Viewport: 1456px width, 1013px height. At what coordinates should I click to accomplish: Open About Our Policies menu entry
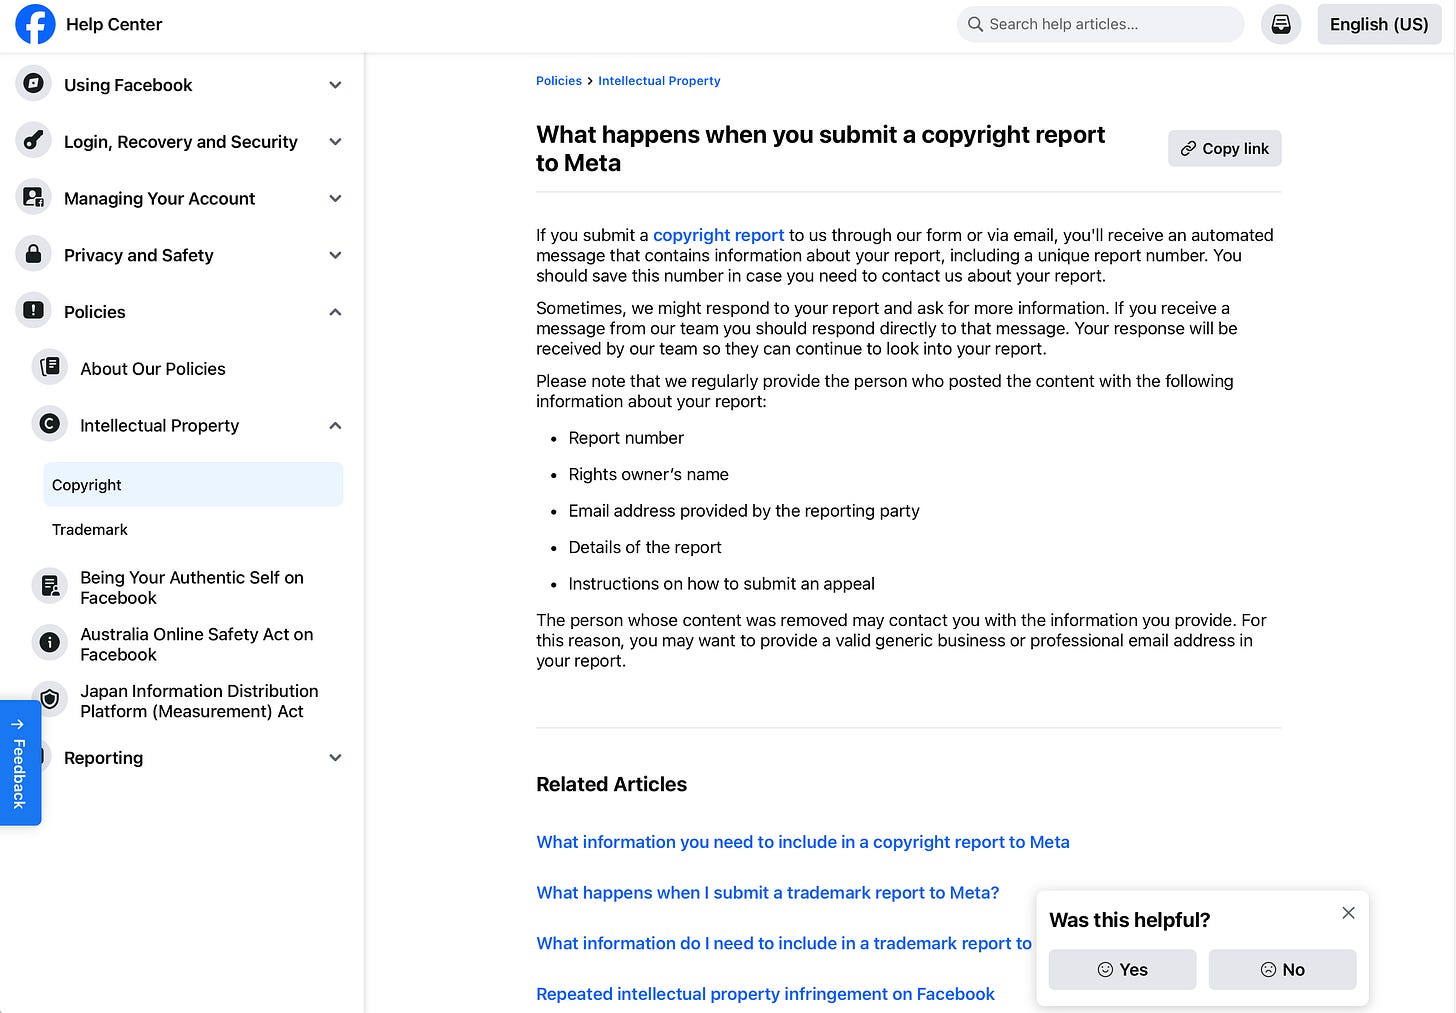153,369
